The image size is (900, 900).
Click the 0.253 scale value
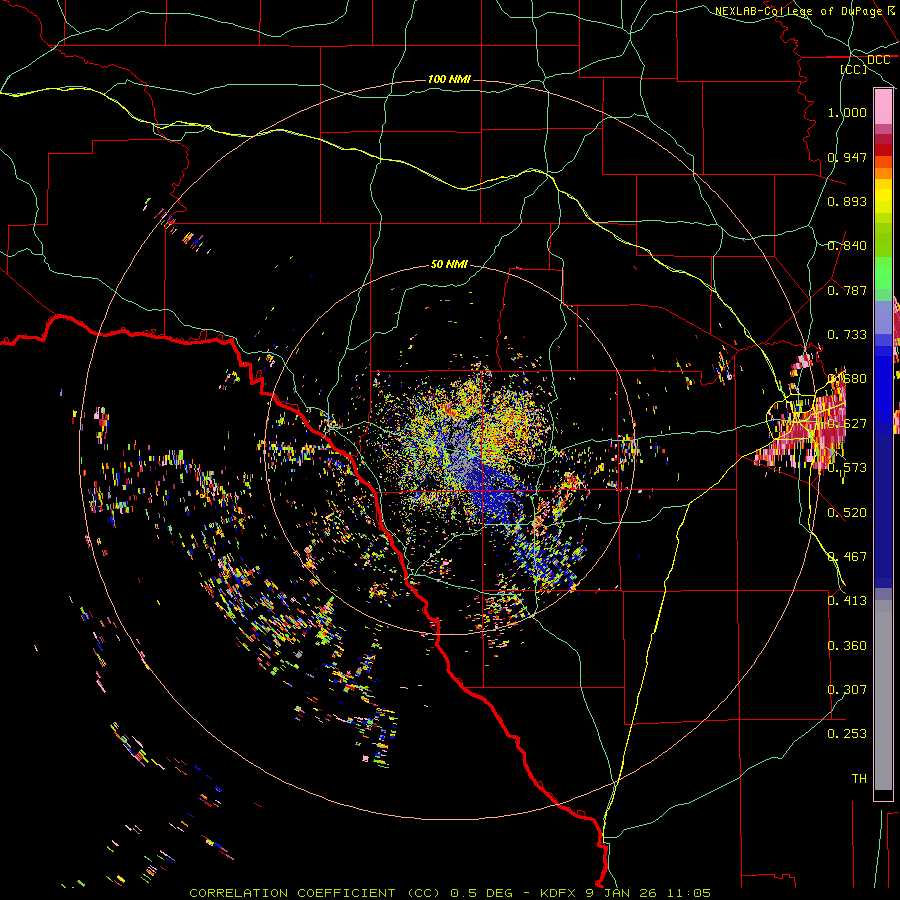point(847,734)
